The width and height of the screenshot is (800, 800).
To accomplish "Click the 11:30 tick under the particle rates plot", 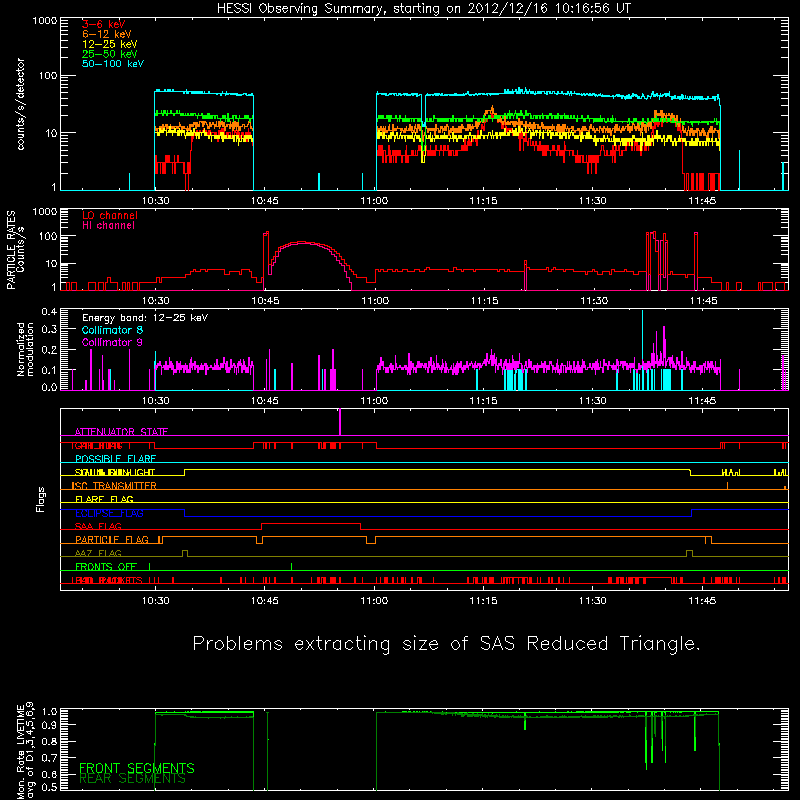I will click(594, 301).
